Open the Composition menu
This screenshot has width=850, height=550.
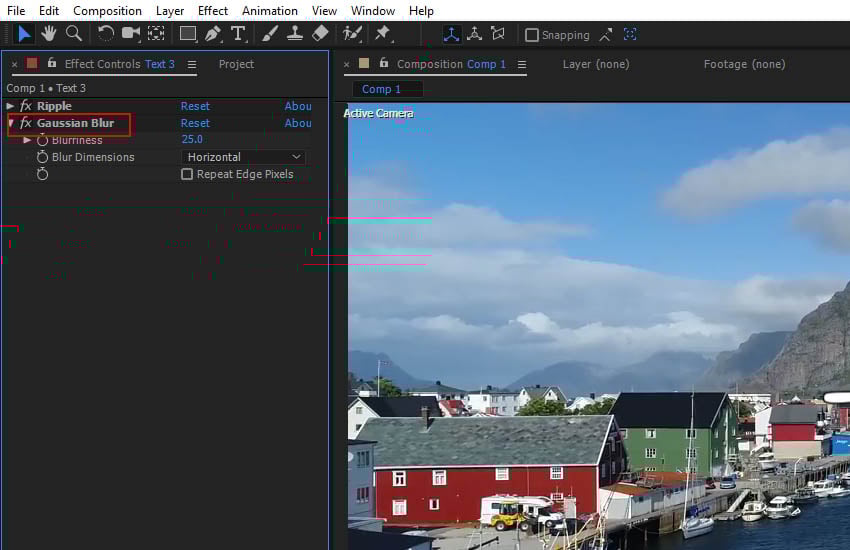[107, 11]
